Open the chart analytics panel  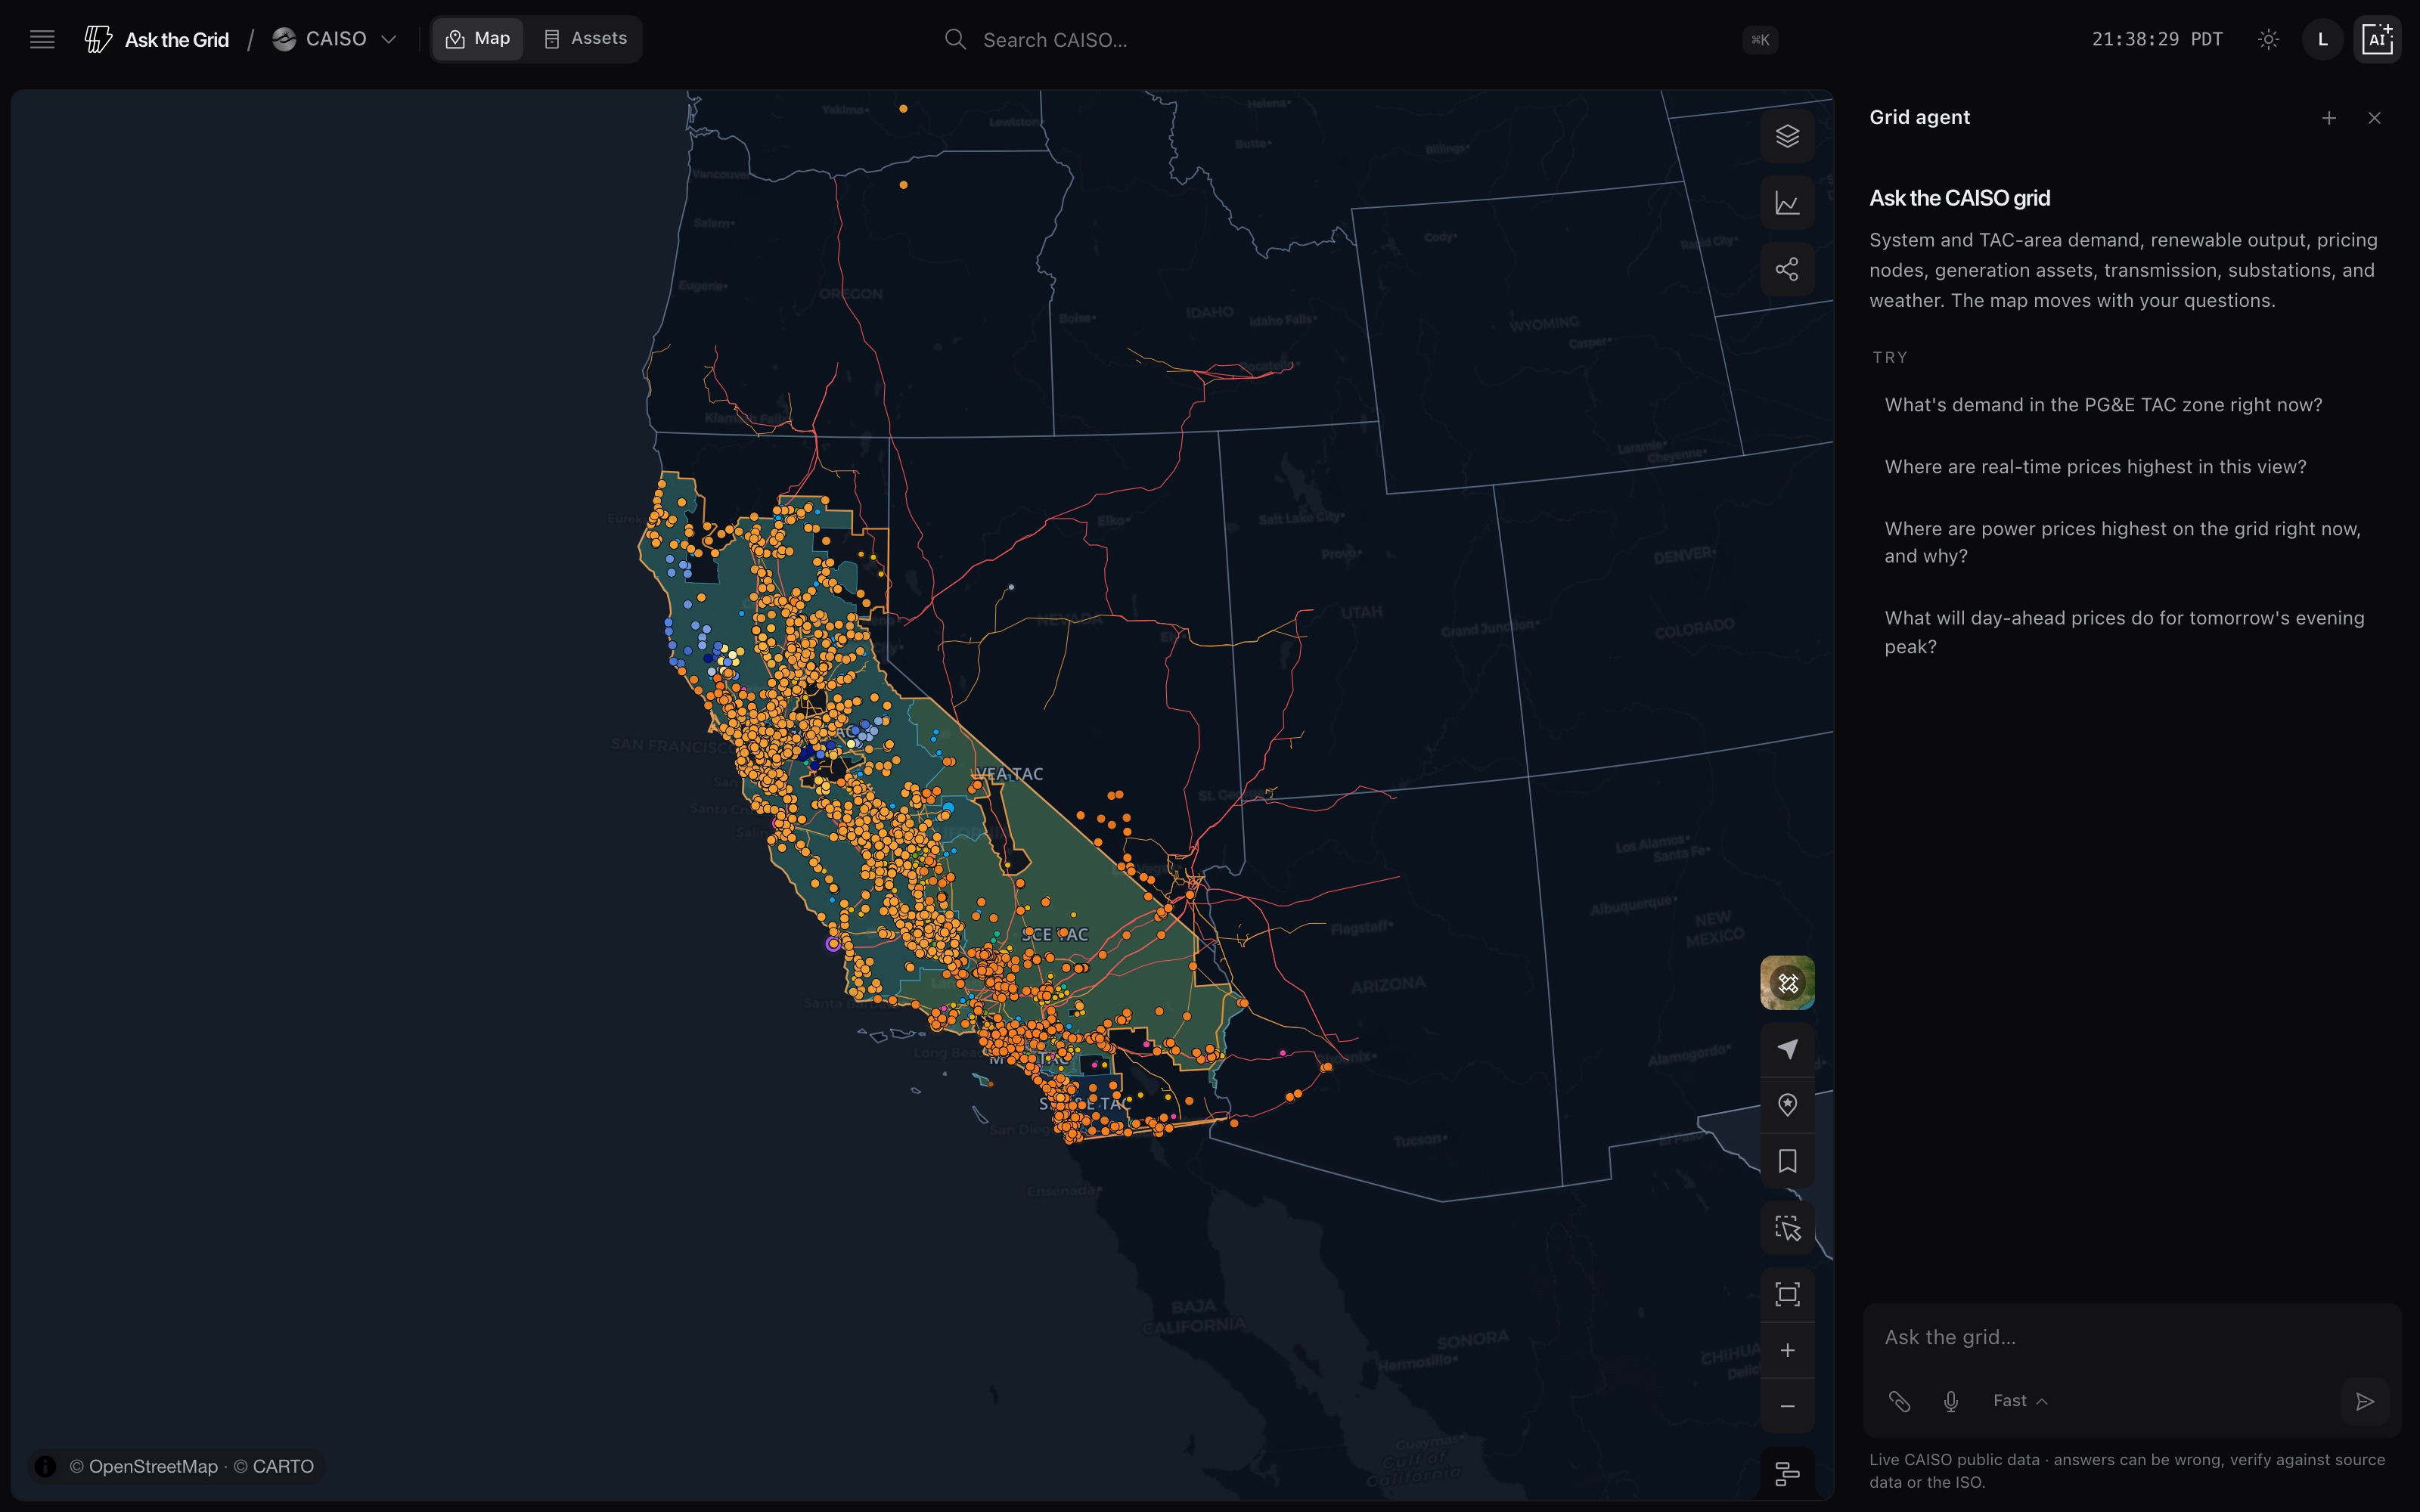(1787, 203)
